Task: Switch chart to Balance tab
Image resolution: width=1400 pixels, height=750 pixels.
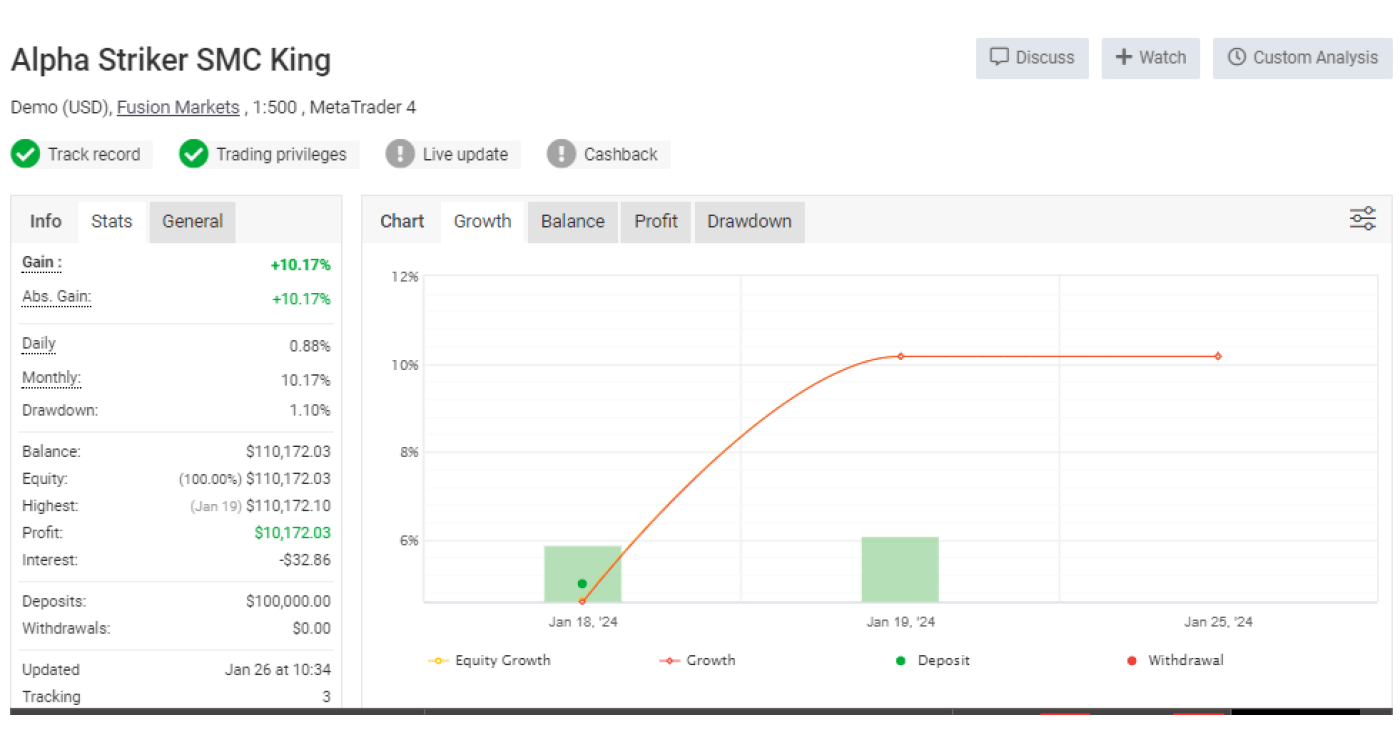Action: coord(572,221)
